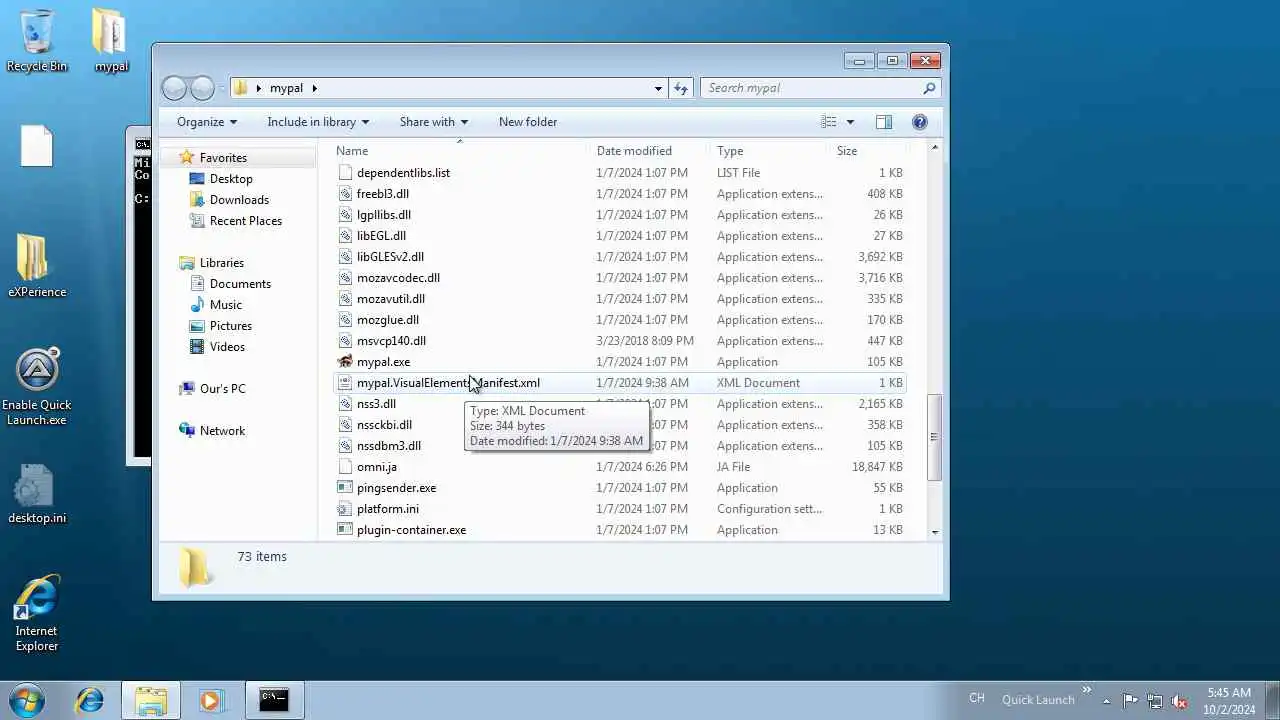Select the blank file icon on the desktop
Screen dimensions: 1280x720
[37, 146]
